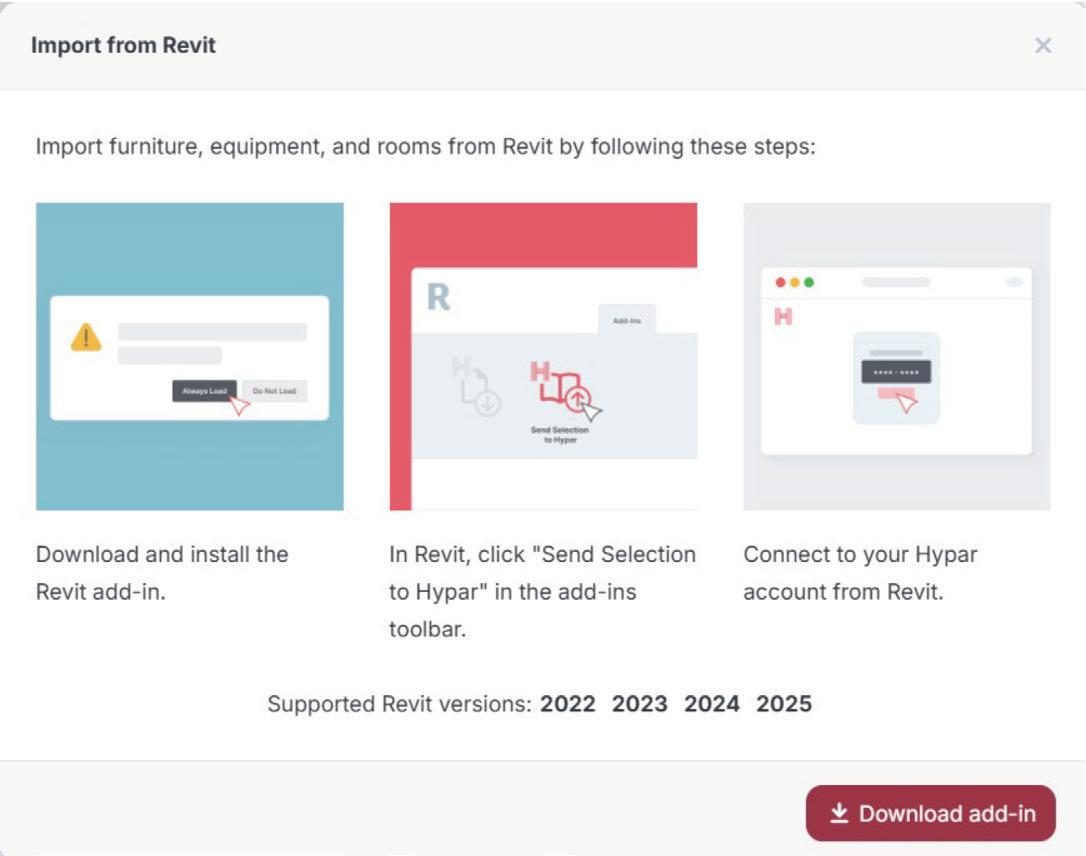Click the 2022 version label
The width and height of the screenshot is (1086, 856).
tap(568, 704)
